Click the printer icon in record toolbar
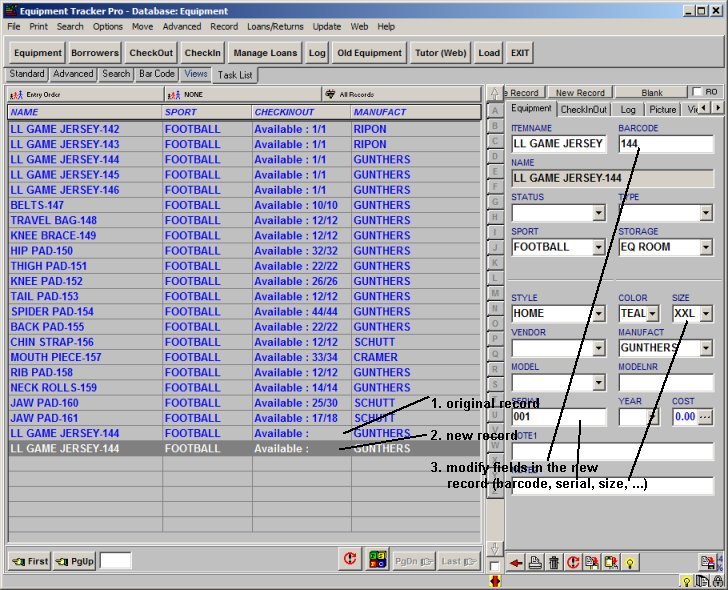This screenshot has height=590, width=728. point(536,563)
